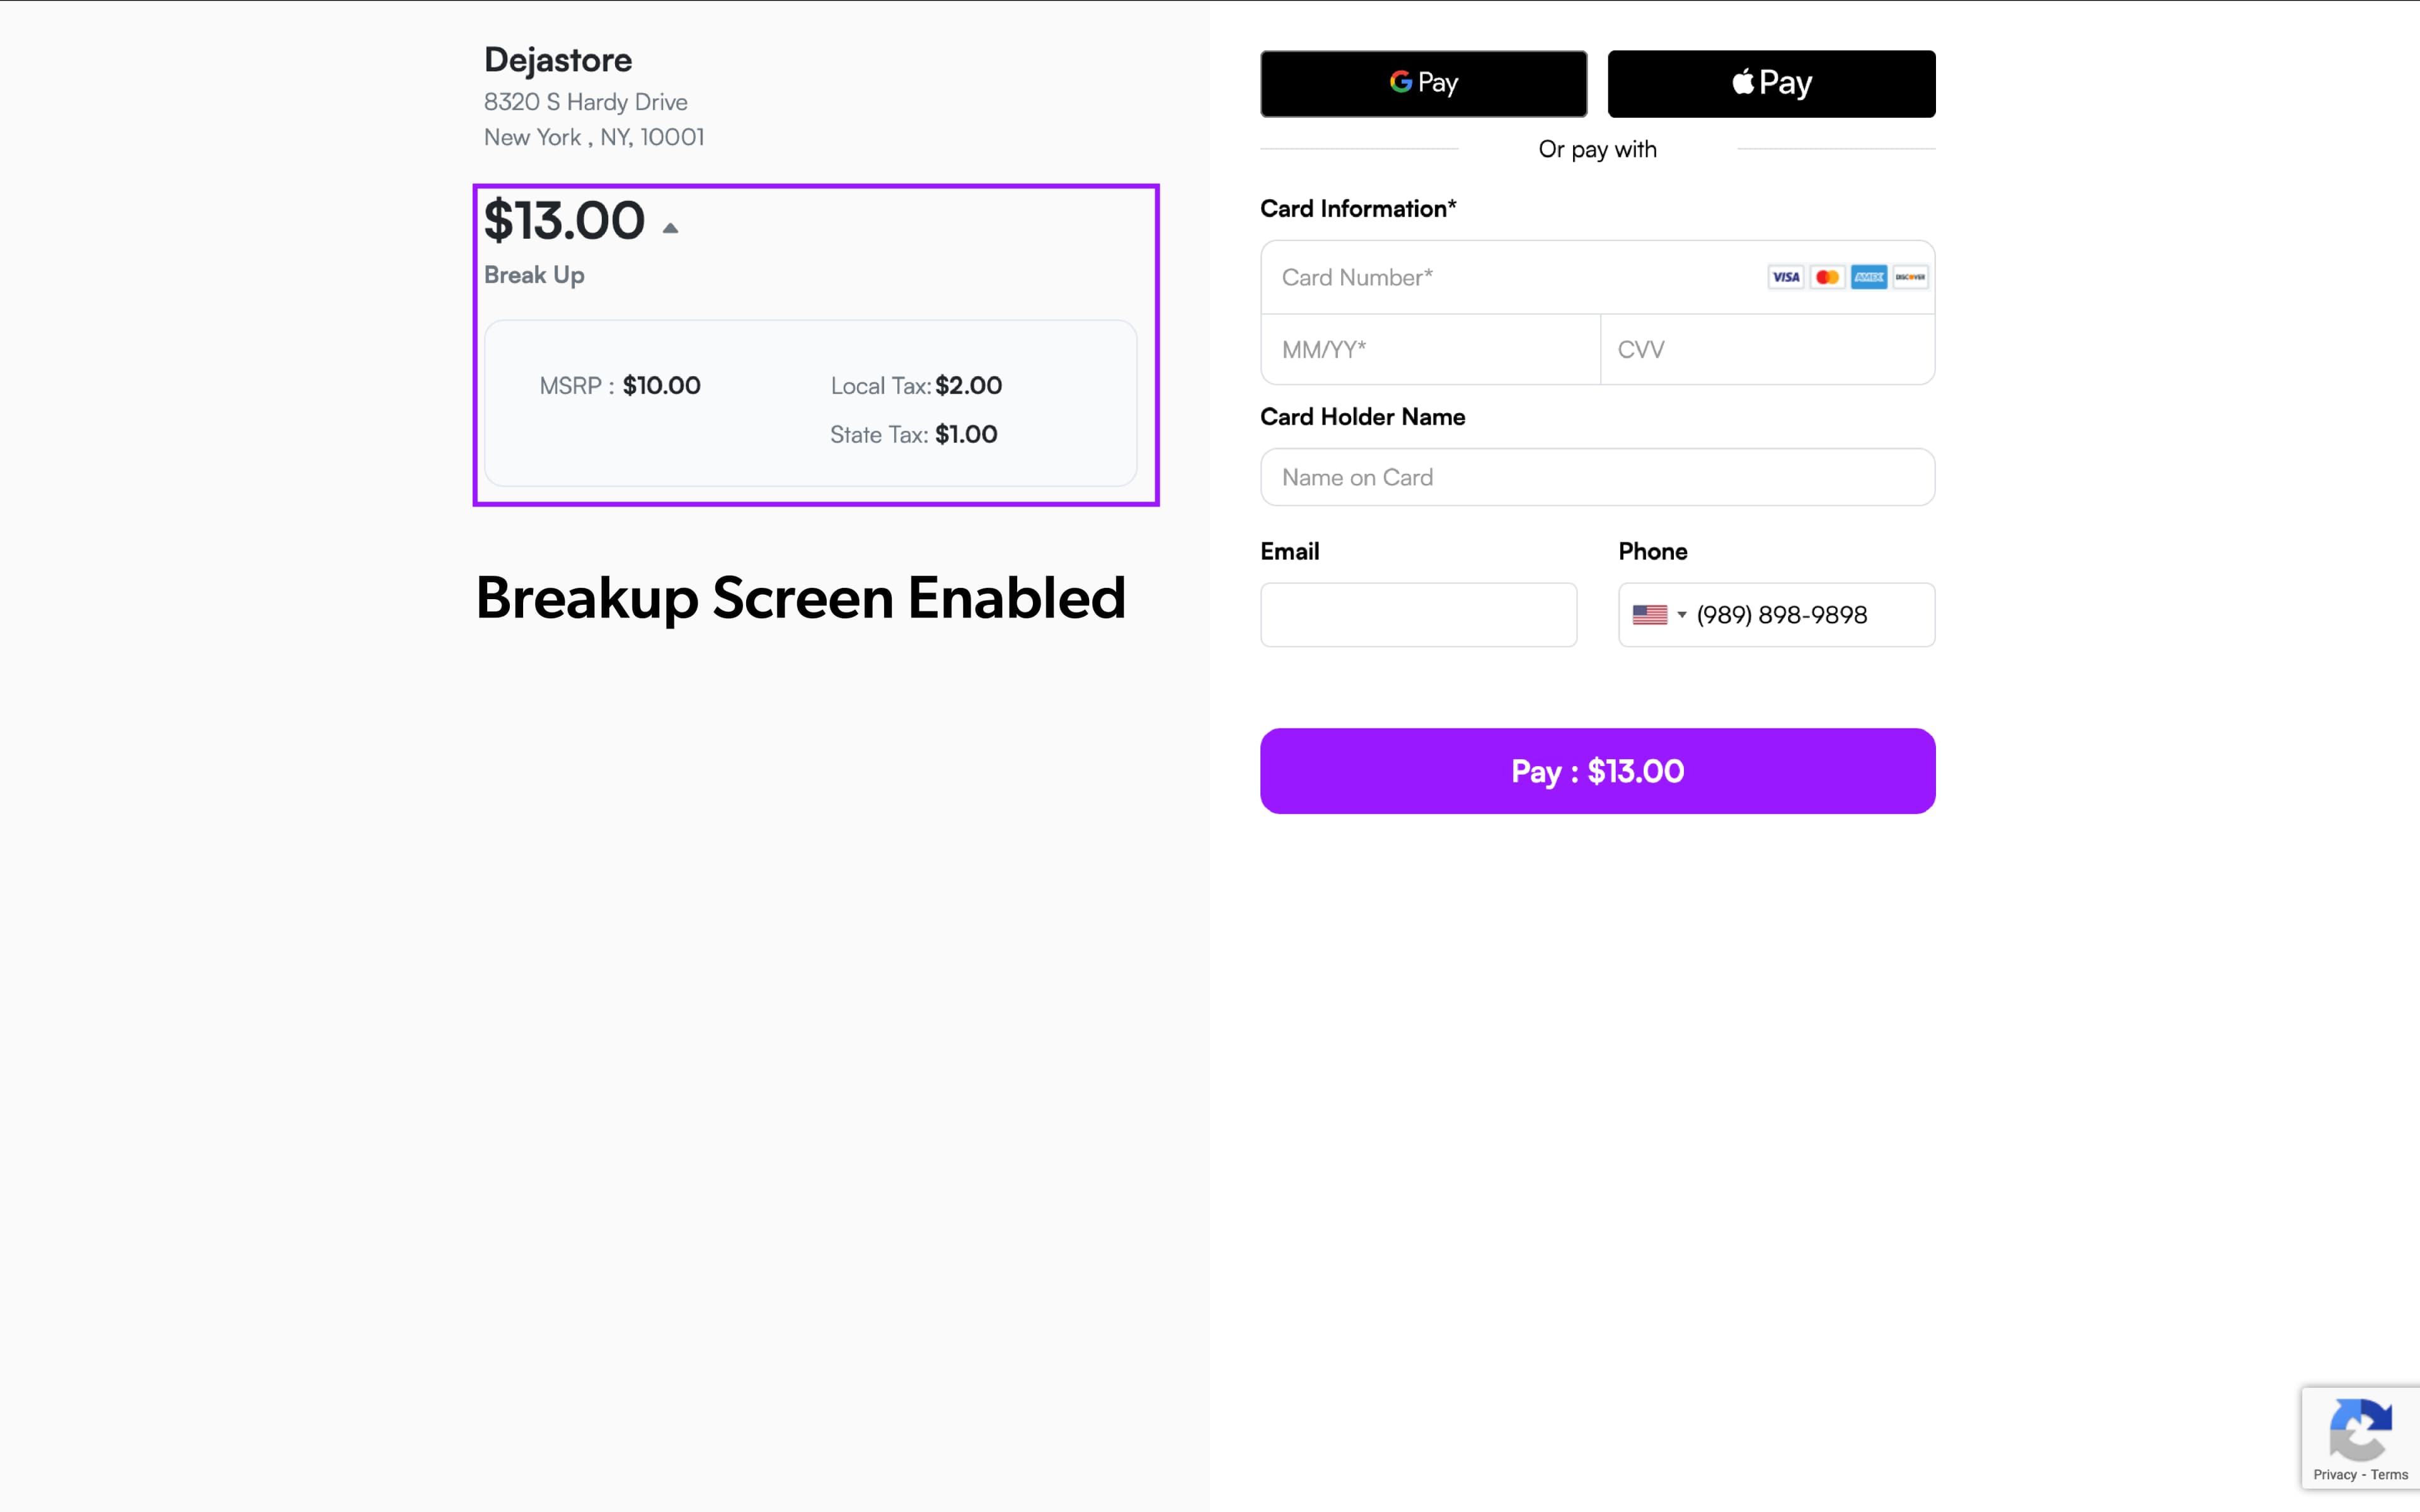Screen dimensions: 2420x1512
Task: Click the MM/YY expiry field
Action: point(1430,350)
